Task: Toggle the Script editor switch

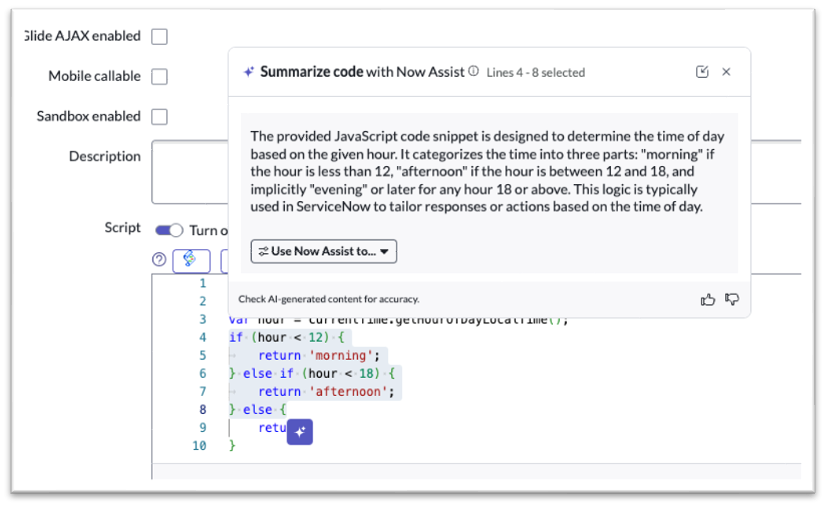Action: click(x=169, y=230)
